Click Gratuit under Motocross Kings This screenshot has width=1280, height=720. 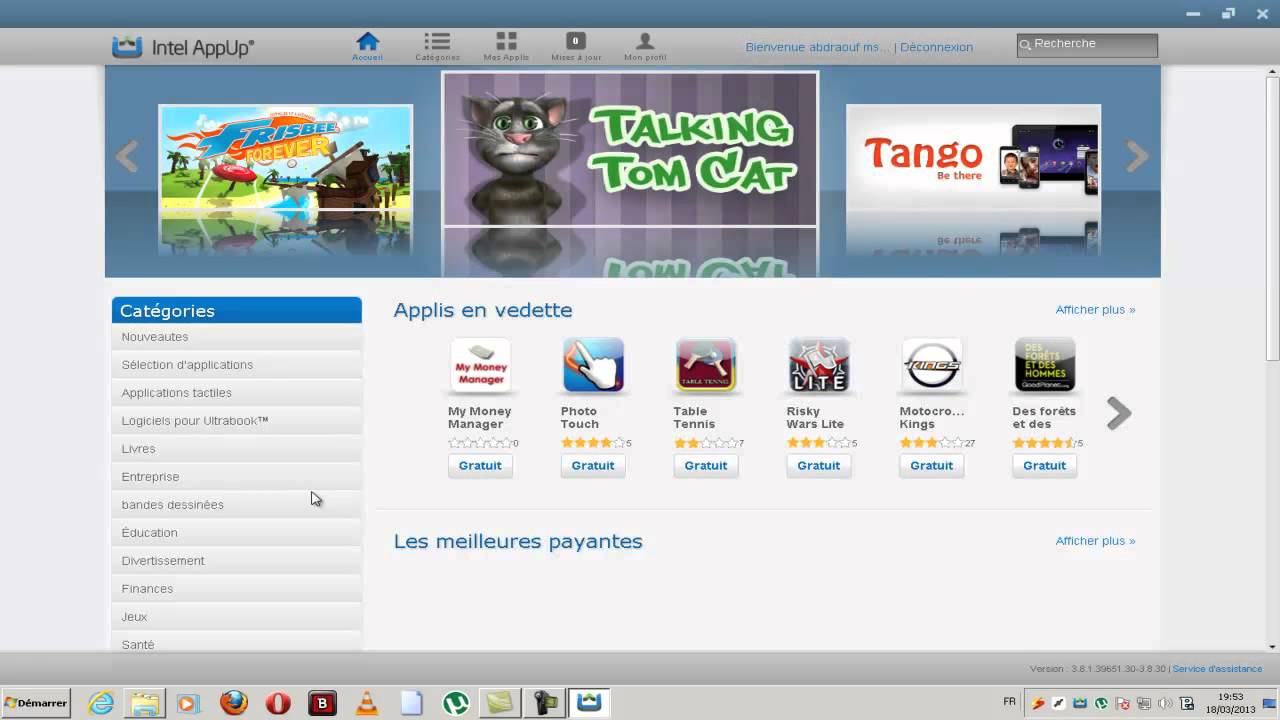point(932,465)
